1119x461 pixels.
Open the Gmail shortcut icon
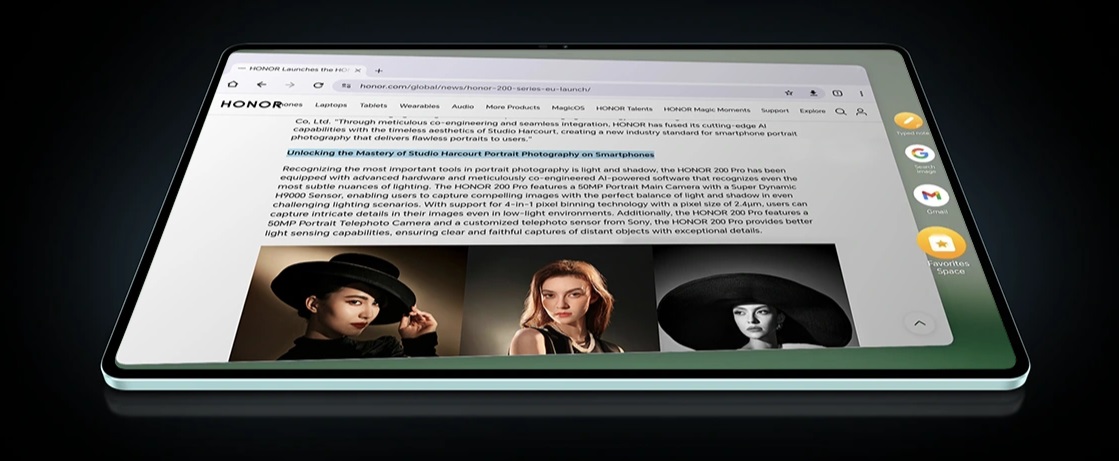(931, 195)
